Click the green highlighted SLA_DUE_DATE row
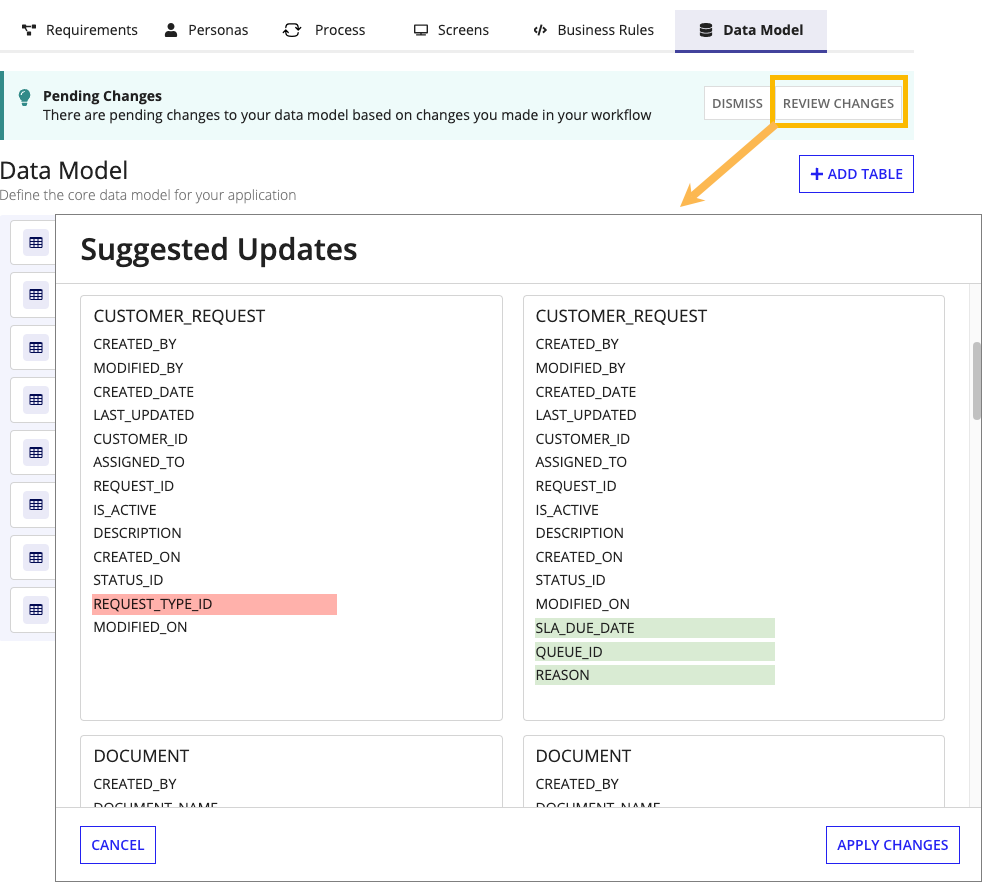 tap(654, 628)
